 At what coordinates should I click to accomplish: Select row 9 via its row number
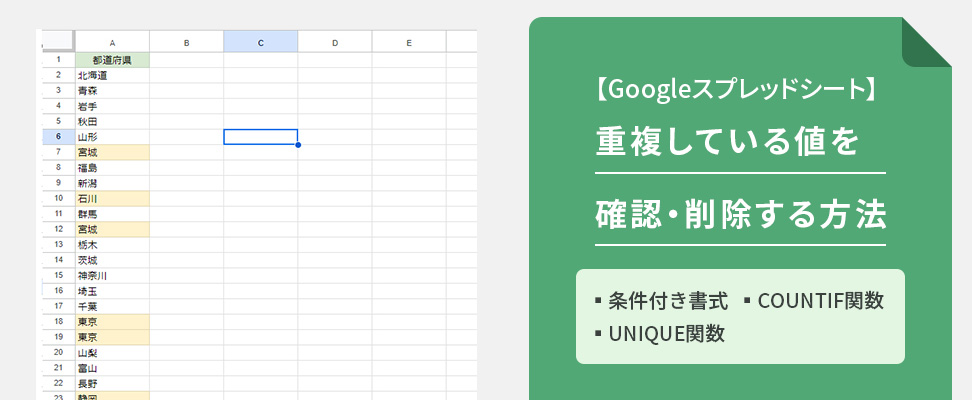[x=58, y=184]
